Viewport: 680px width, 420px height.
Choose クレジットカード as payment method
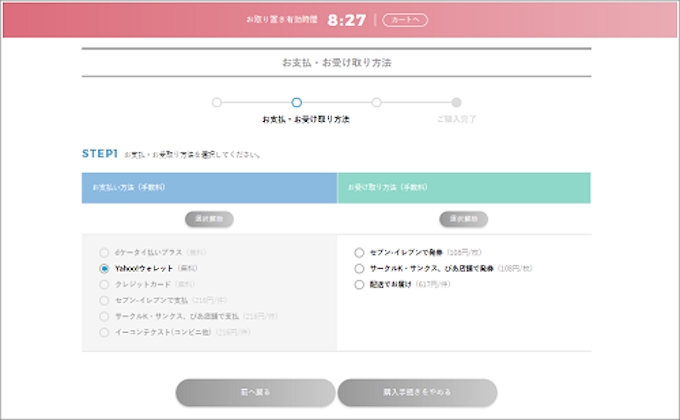pyautogui.click(x=104, y=284)
